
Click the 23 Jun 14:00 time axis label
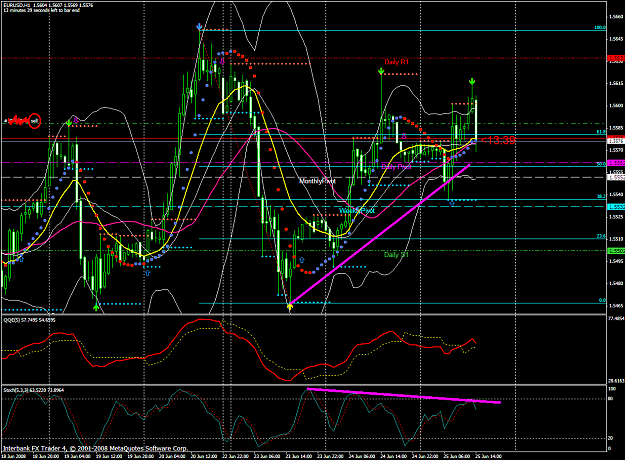pos(299,456)
